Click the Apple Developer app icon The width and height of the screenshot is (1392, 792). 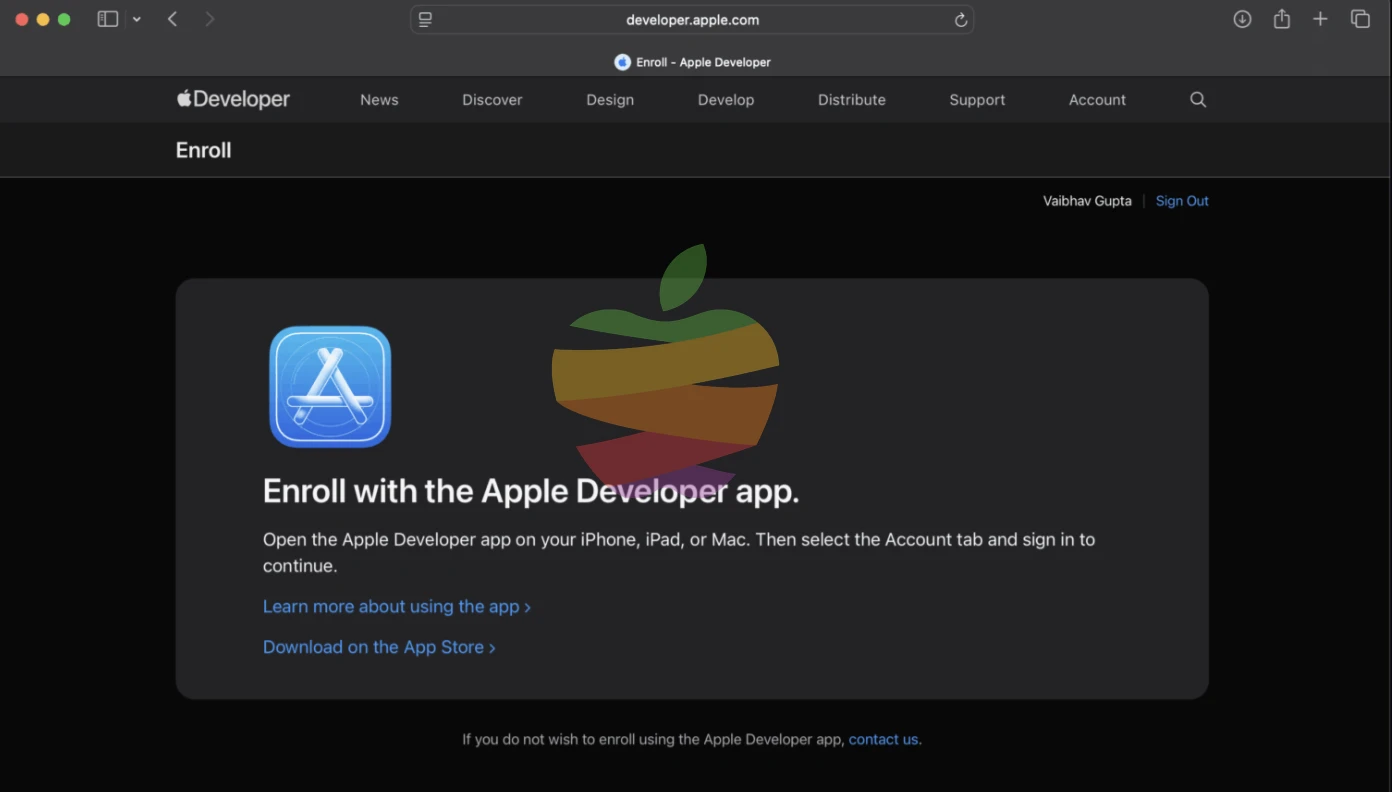(330, 387)
